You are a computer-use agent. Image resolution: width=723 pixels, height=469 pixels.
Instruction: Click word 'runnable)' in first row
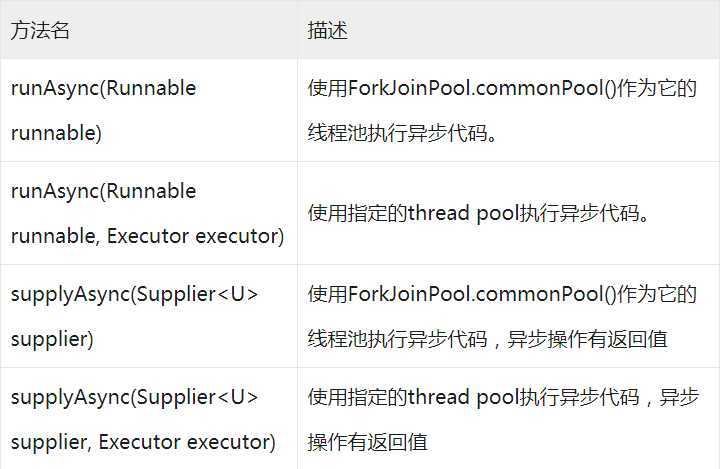click(x=56, y=133)
